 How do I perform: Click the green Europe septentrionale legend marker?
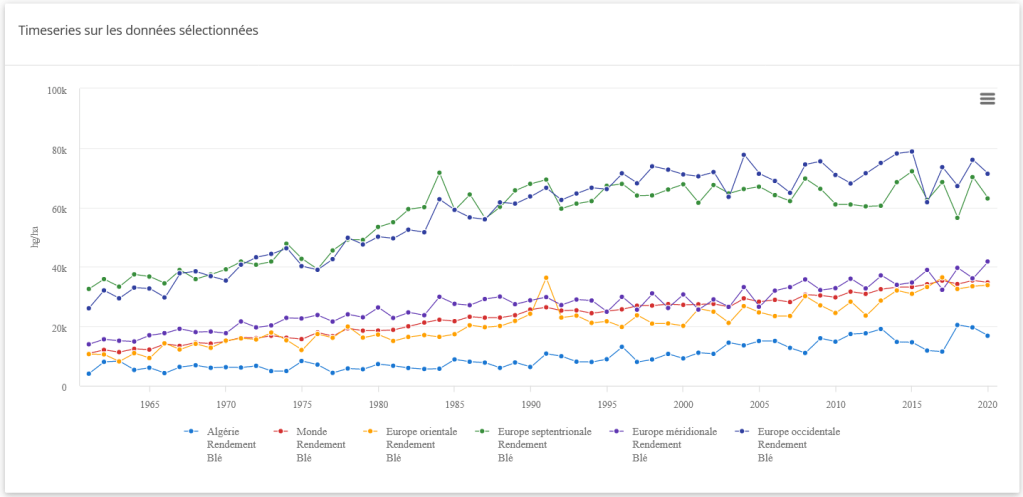[482, 432]
